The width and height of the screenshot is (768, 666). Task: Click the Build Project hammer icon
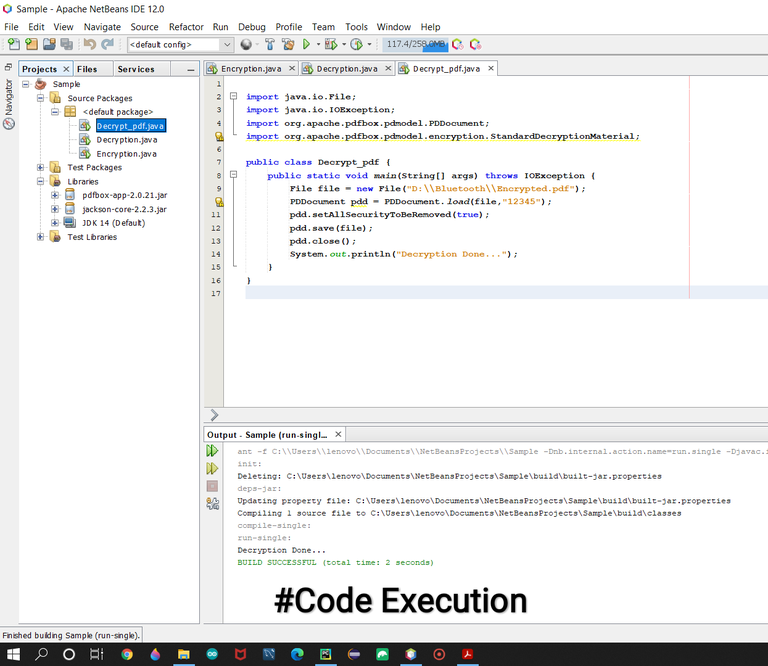(x=270, y=44)
